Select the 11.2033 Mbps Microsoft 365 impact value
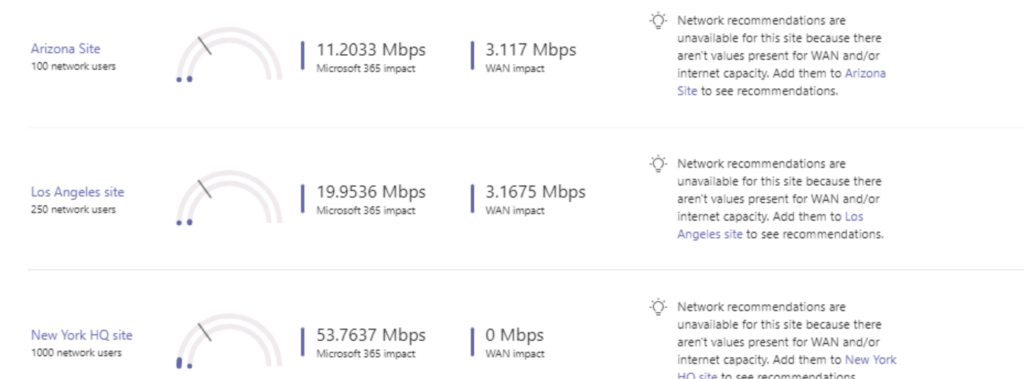Image resolution: width=1024 pixels, height=379 pixels. (x=371, y=50)
